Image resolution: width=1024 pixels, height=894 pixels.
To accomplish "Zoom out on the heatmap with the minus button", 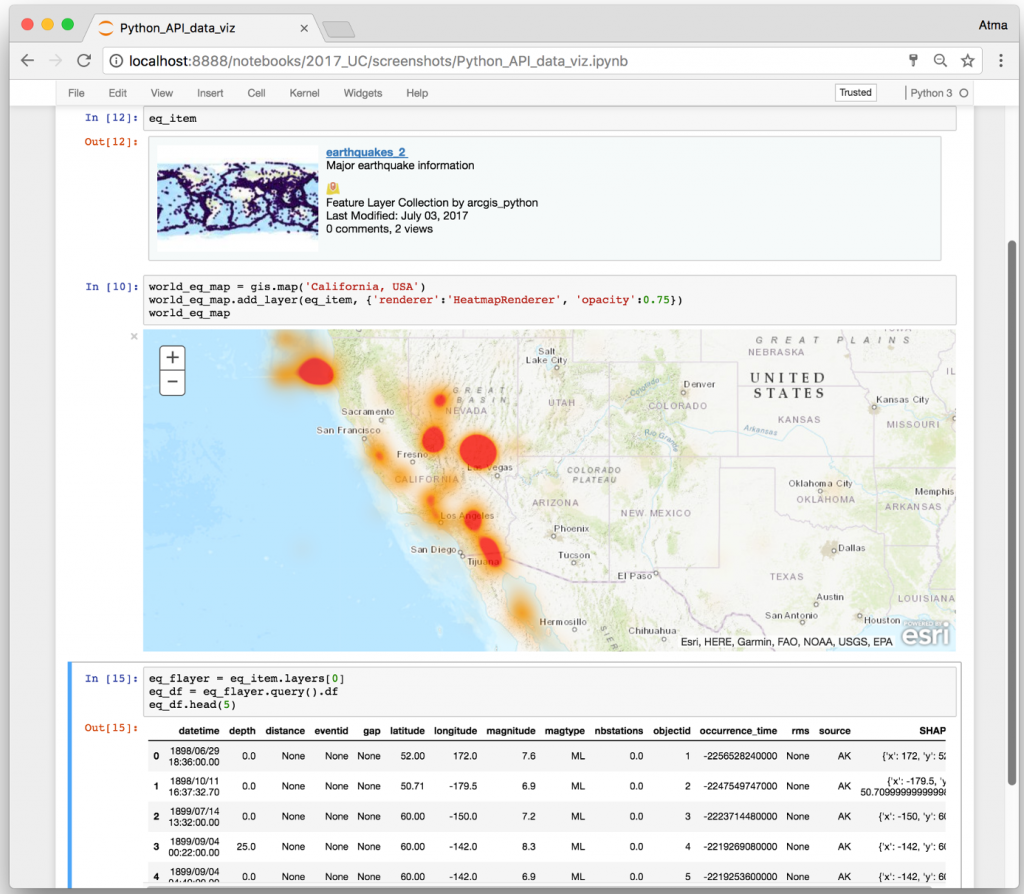I will (172, 381).
